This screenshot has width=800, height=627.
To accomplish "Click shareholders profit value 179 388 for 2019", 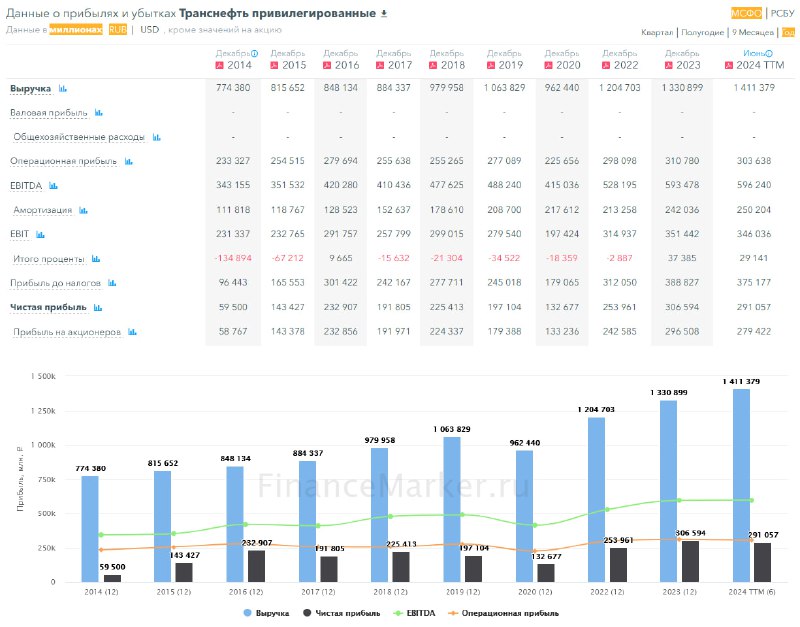I will tap(504, 332).
